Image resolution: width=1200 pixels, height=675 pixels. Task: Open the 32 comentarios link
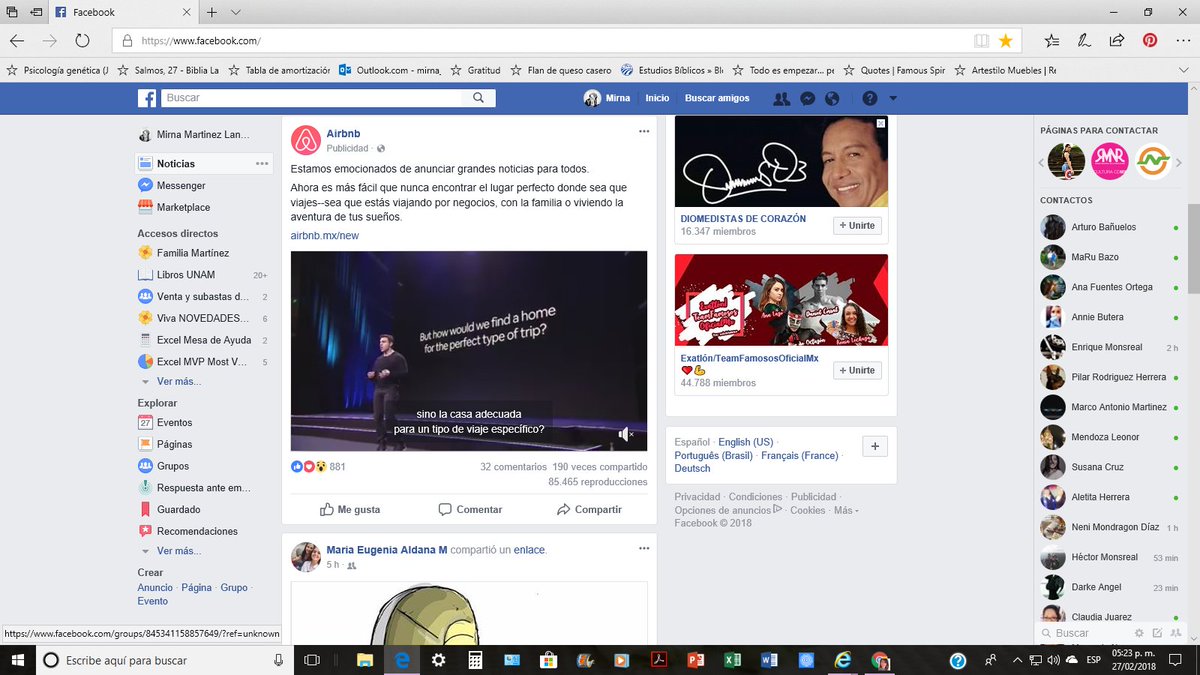(513, 467)
